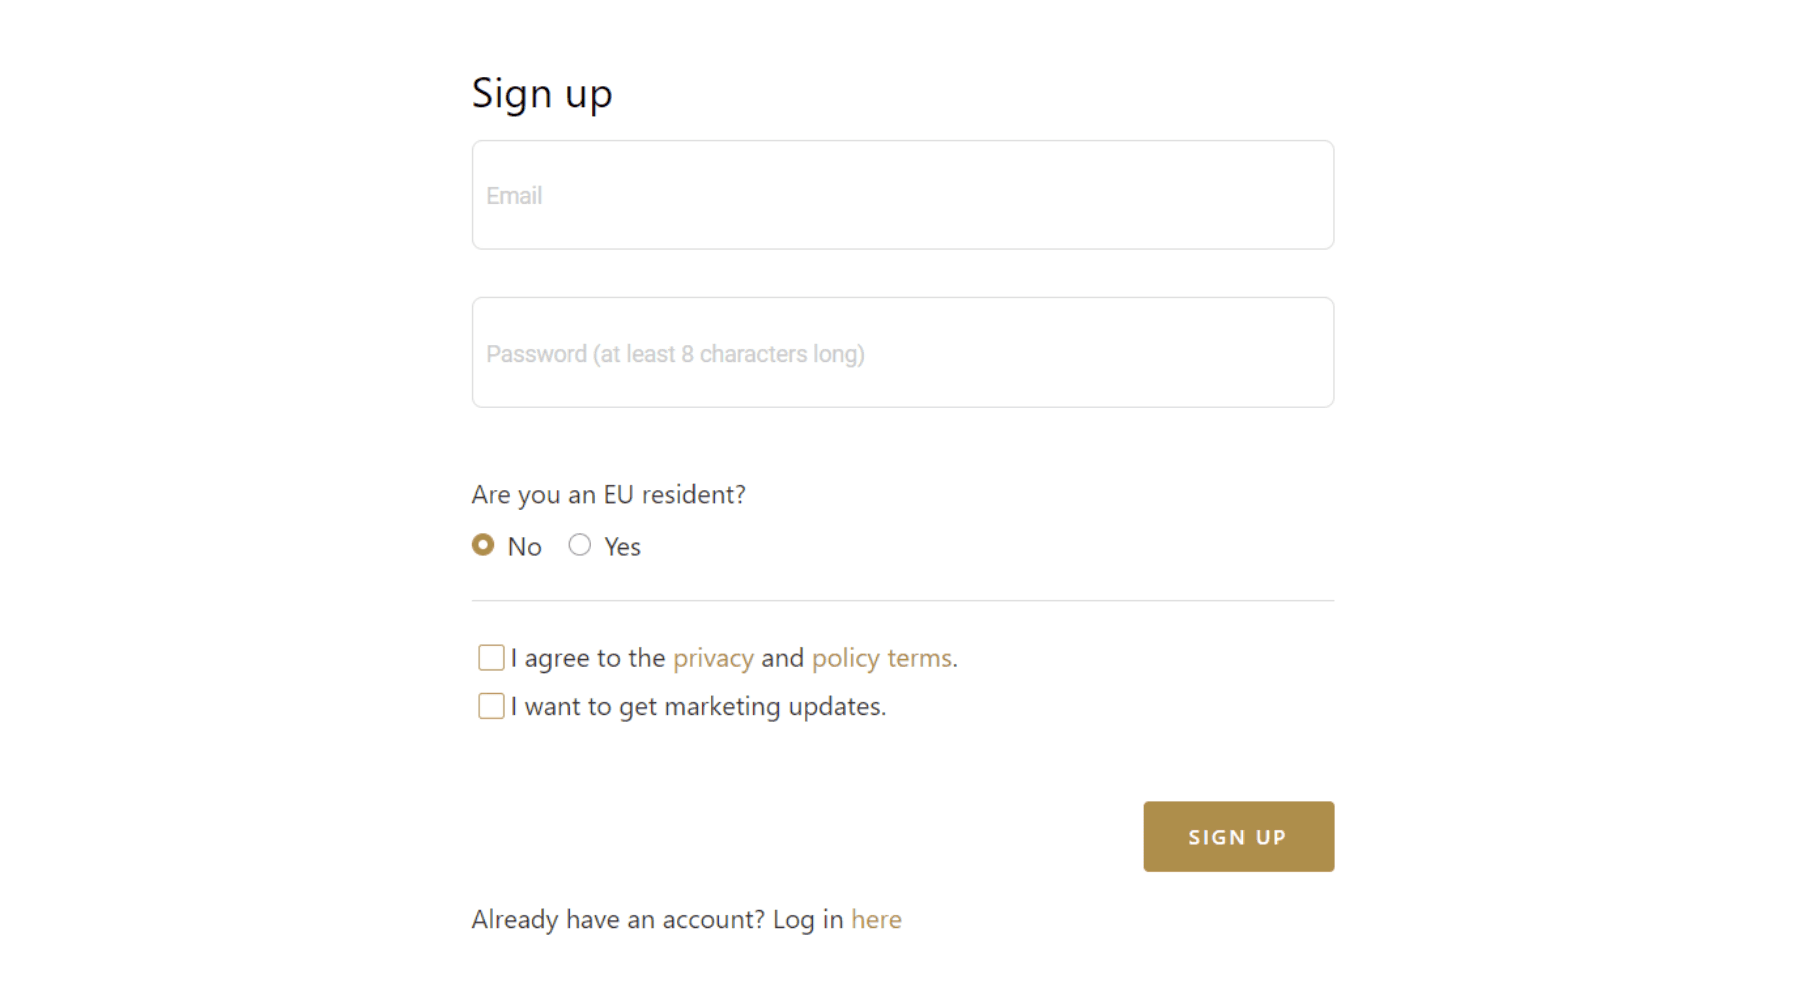Click the 'I agree to the' label text
Image resolution: width=1800 pixels, height=1000 pixels.
coord(588,658)
